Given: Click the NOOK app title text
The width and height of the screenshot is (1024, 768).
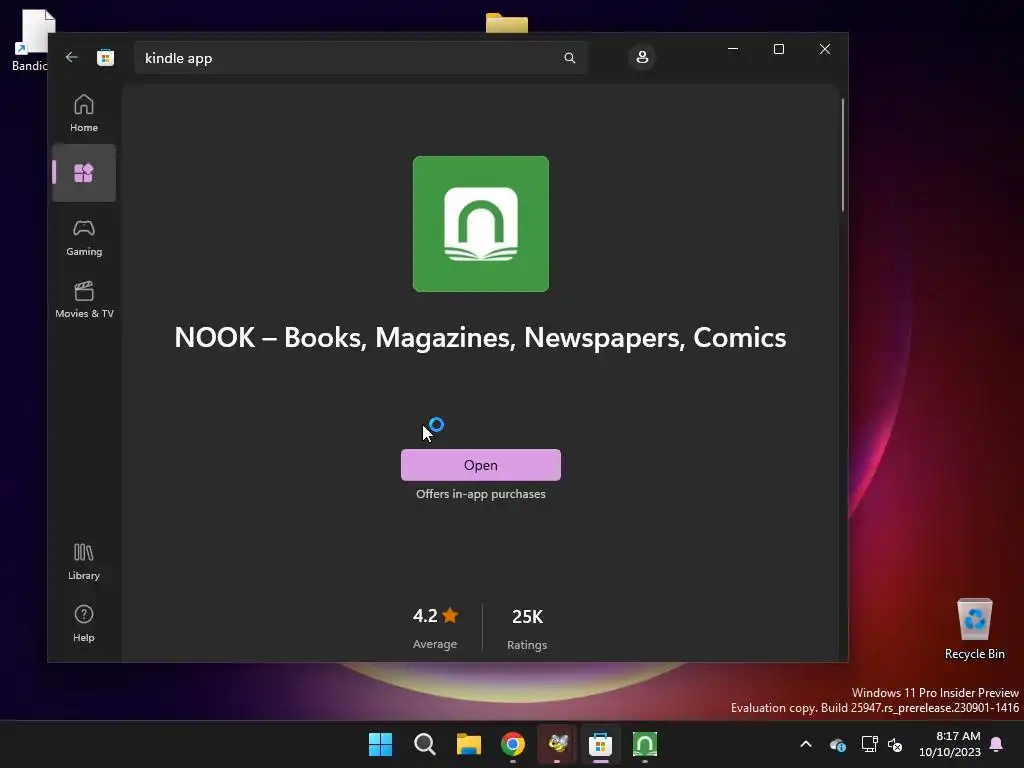Looking at the screenshot, I should 480,338.
